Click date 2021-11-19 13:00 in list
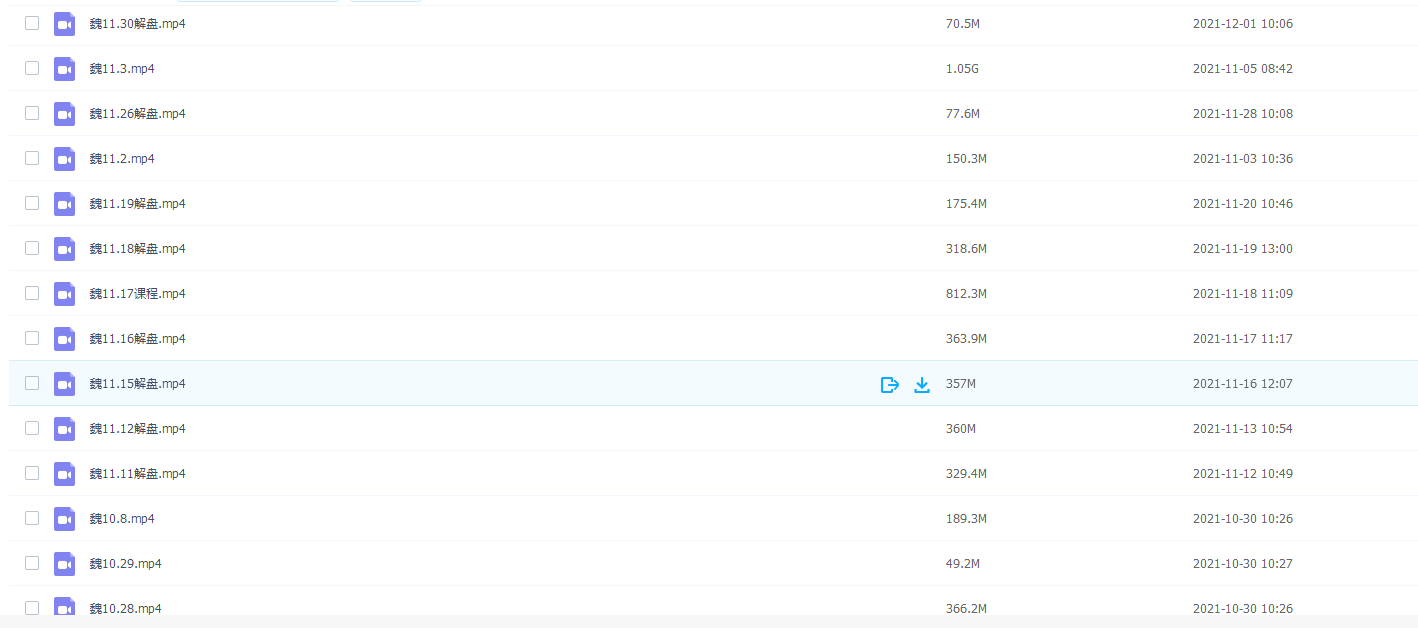The image size is (1418, 628). (1242, 249)
